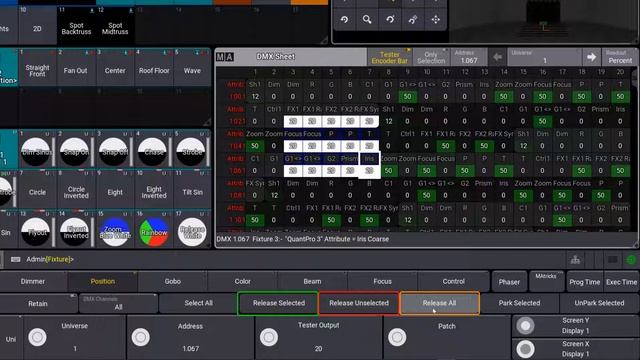Image resolution: width=640 pixels, height=360 pixels.
Task: Click the Exec Time button
Action: 621,282
